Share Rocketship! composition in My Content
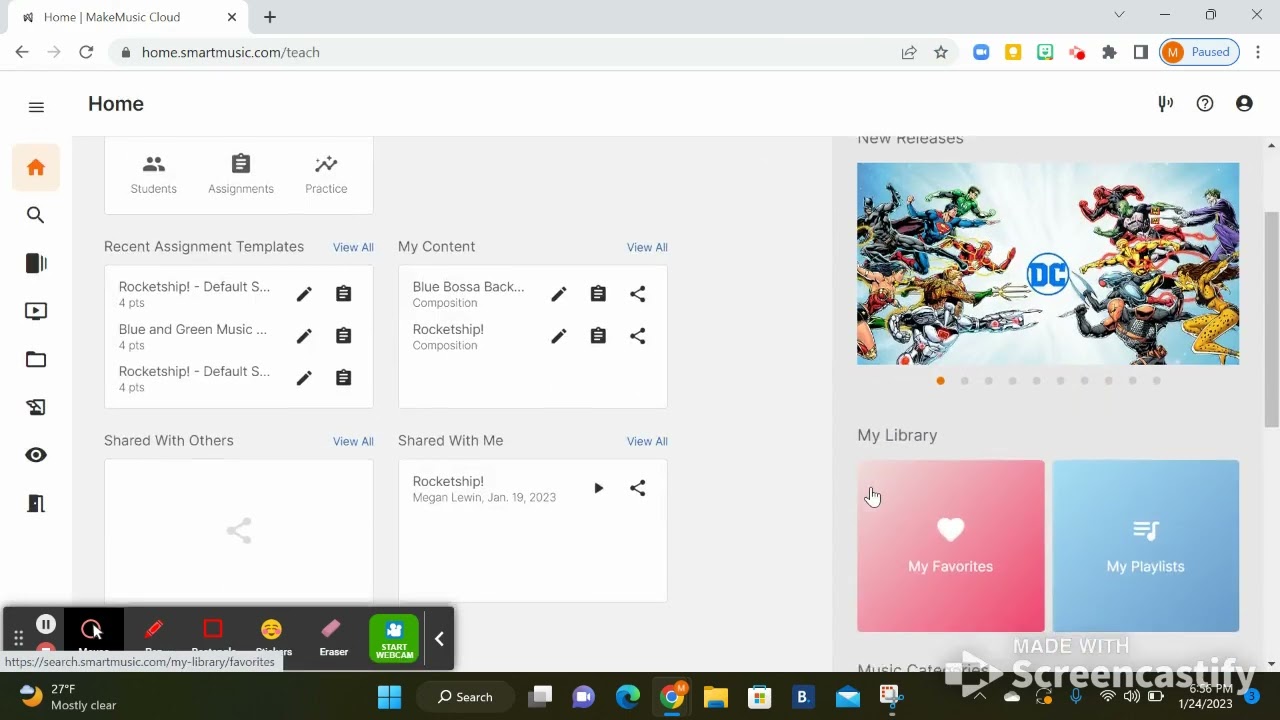The image size is (1280, 720). [638, 336]
